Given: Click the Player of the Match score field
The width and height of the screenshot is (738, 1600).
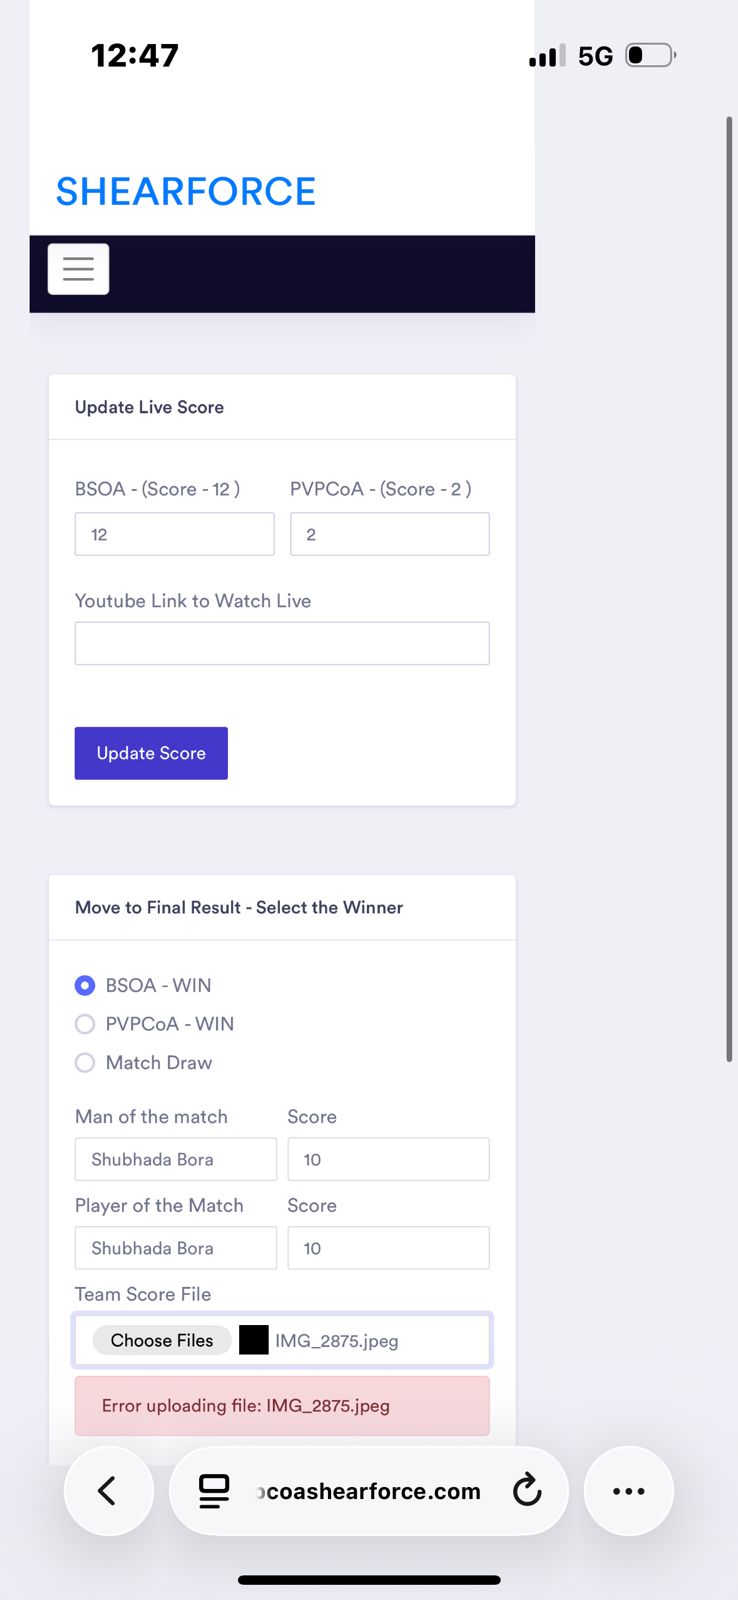Looking at the screenshot, I should tap(388, 1248).
